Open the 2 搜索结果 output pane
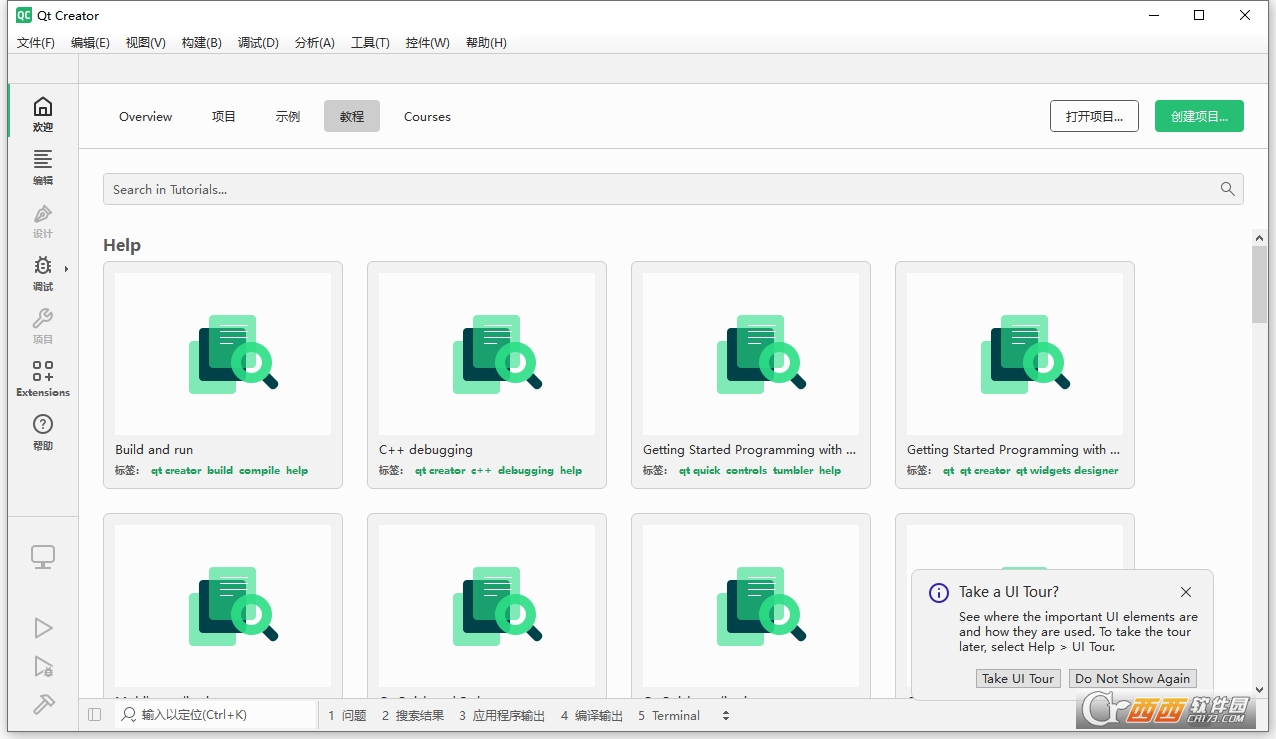The width and height of the screenshot is (1276, 739). click(413, 715)
